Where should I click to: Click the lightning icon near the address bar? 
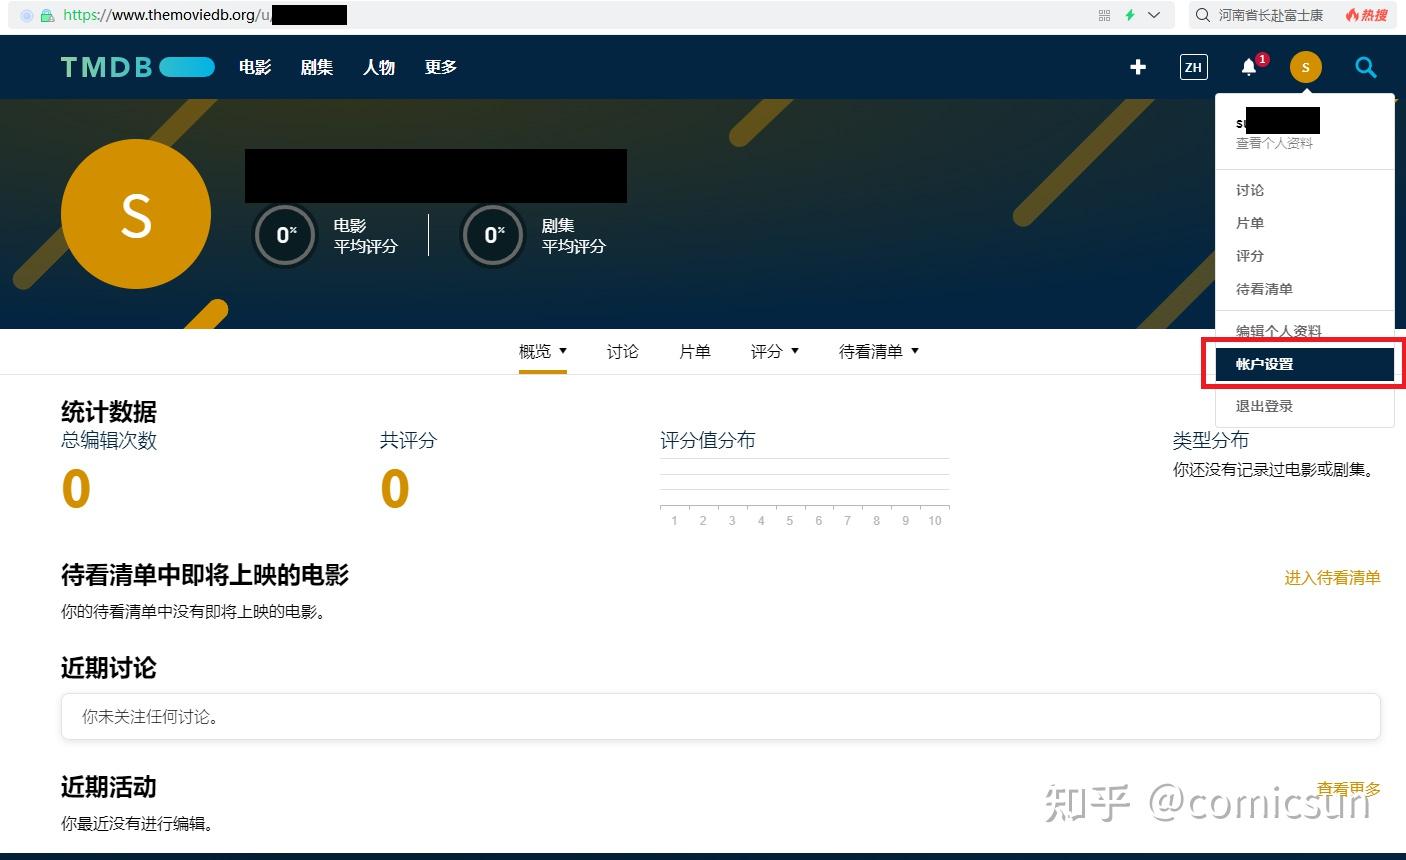1133,15
